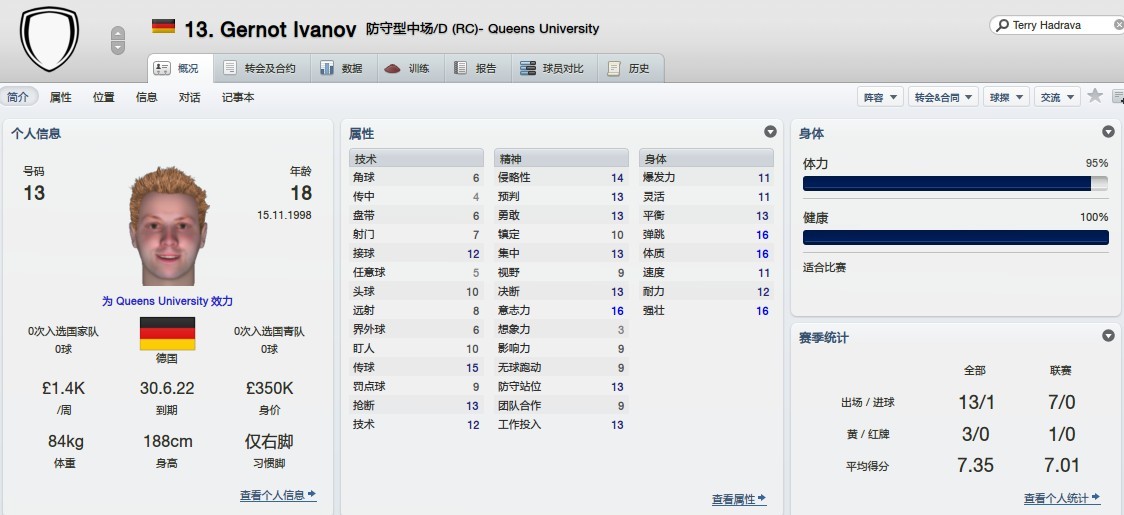Toggle the favorite star icon

click(x=1095, y=95)
